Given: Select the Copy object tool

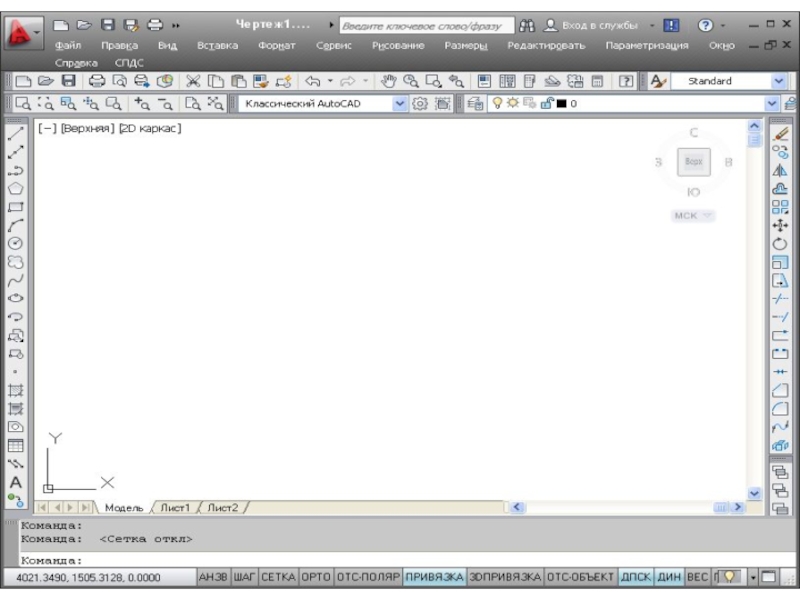Looking at the screenshot, I should tap(780, 152).
